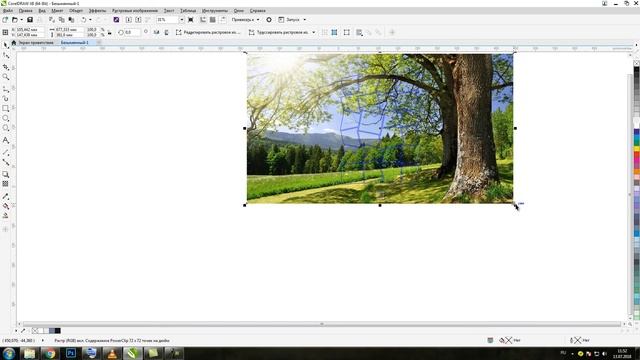Open the Edit menu

(25, 11)
